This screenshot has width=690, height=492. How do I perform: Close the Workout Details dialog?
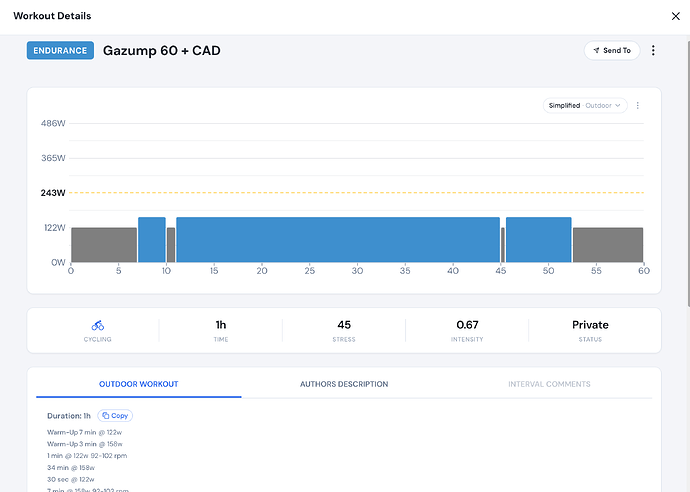coord(675,16)
